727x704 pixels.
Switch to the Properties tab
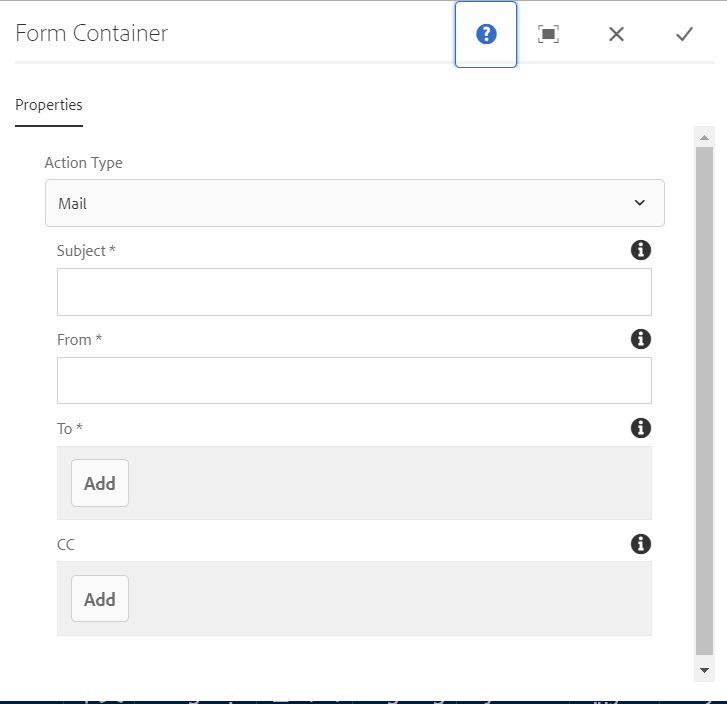(x=49, y=105)
